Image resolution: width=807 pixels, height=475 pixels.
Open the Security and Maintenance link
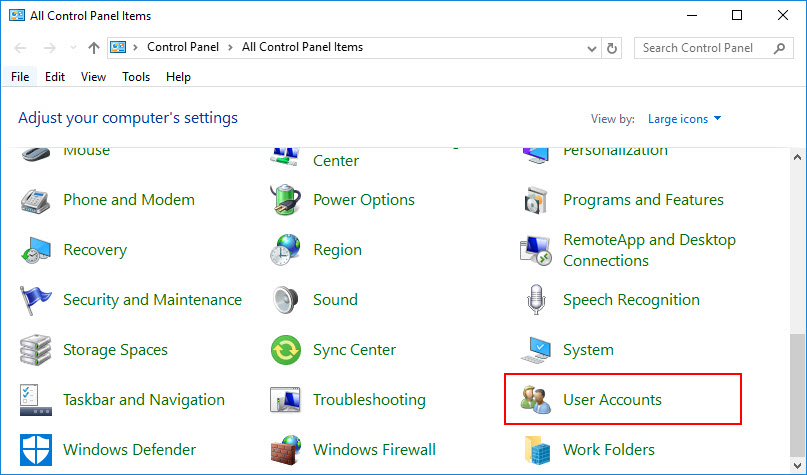coord(152,300)
